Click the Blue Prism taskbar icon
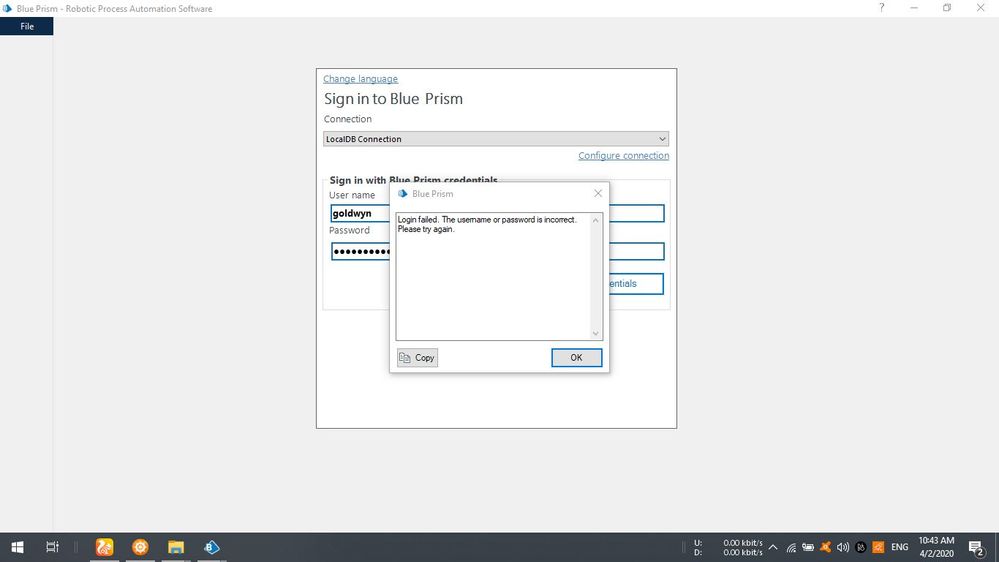Screen dimensions: 999x562 (x=212, y=547)
